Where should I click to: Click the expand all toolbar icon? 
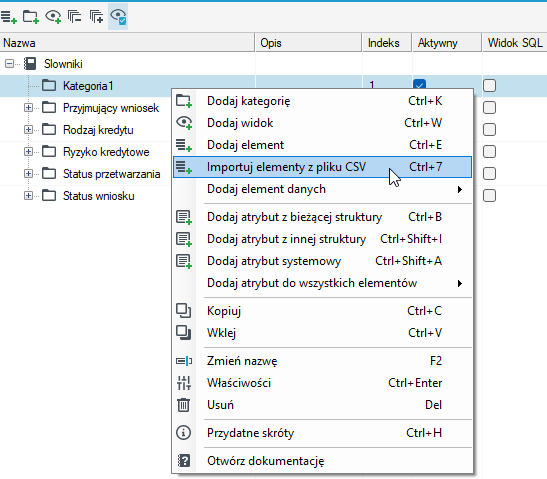[x=96, y=16]
